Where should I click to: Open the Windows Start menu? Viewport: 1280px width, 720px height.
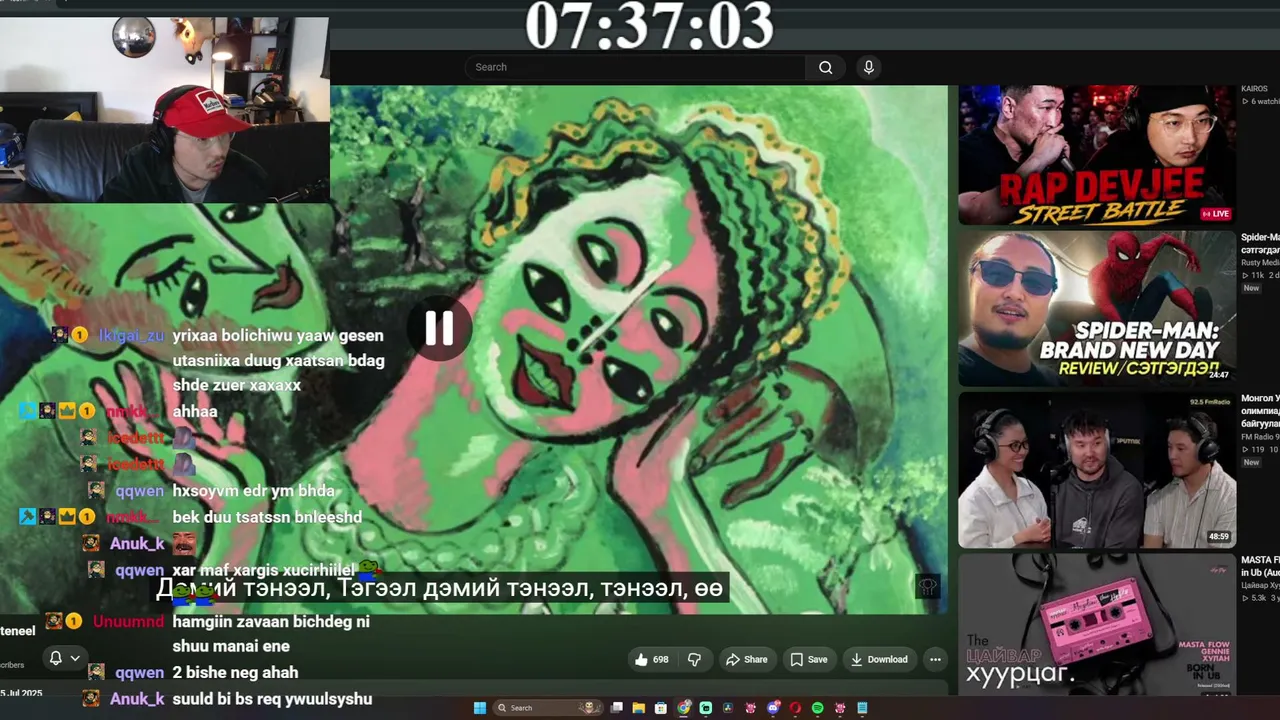[480, 708]
